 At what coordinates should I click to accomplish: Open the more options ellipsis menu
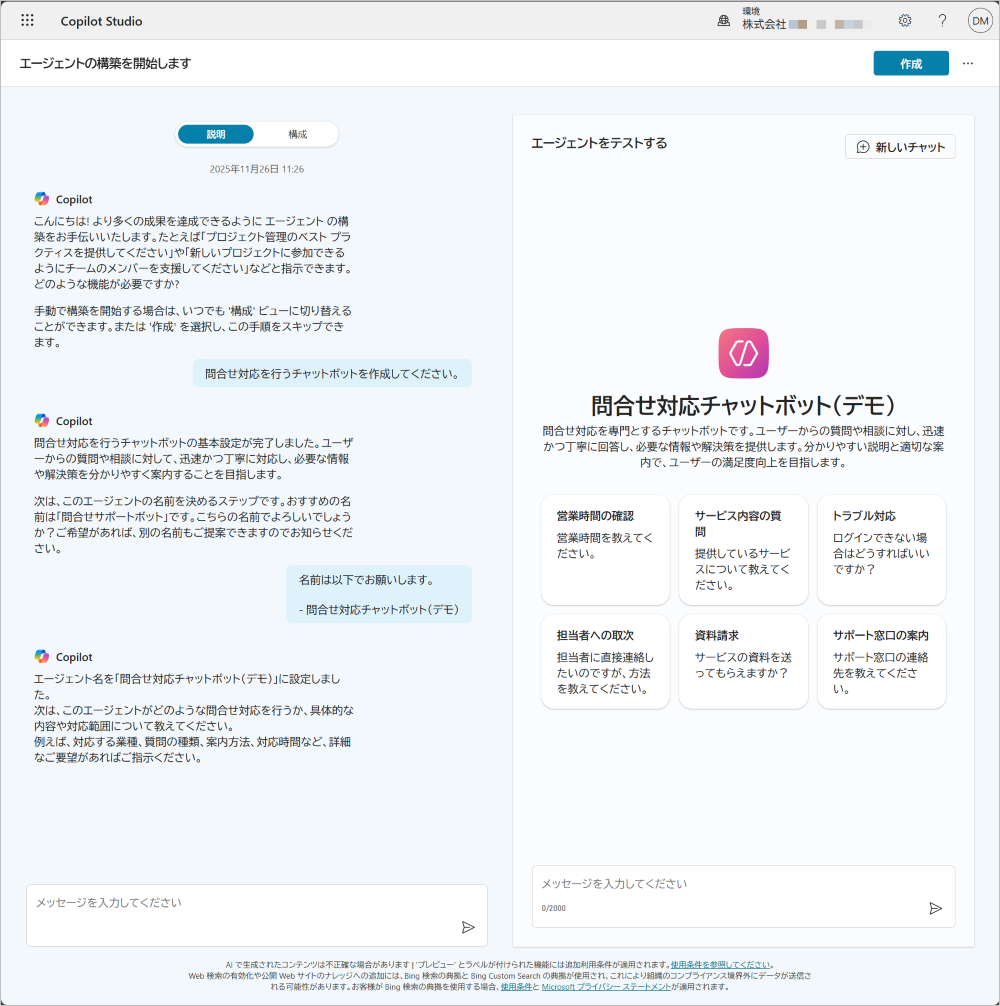[967, 63]
